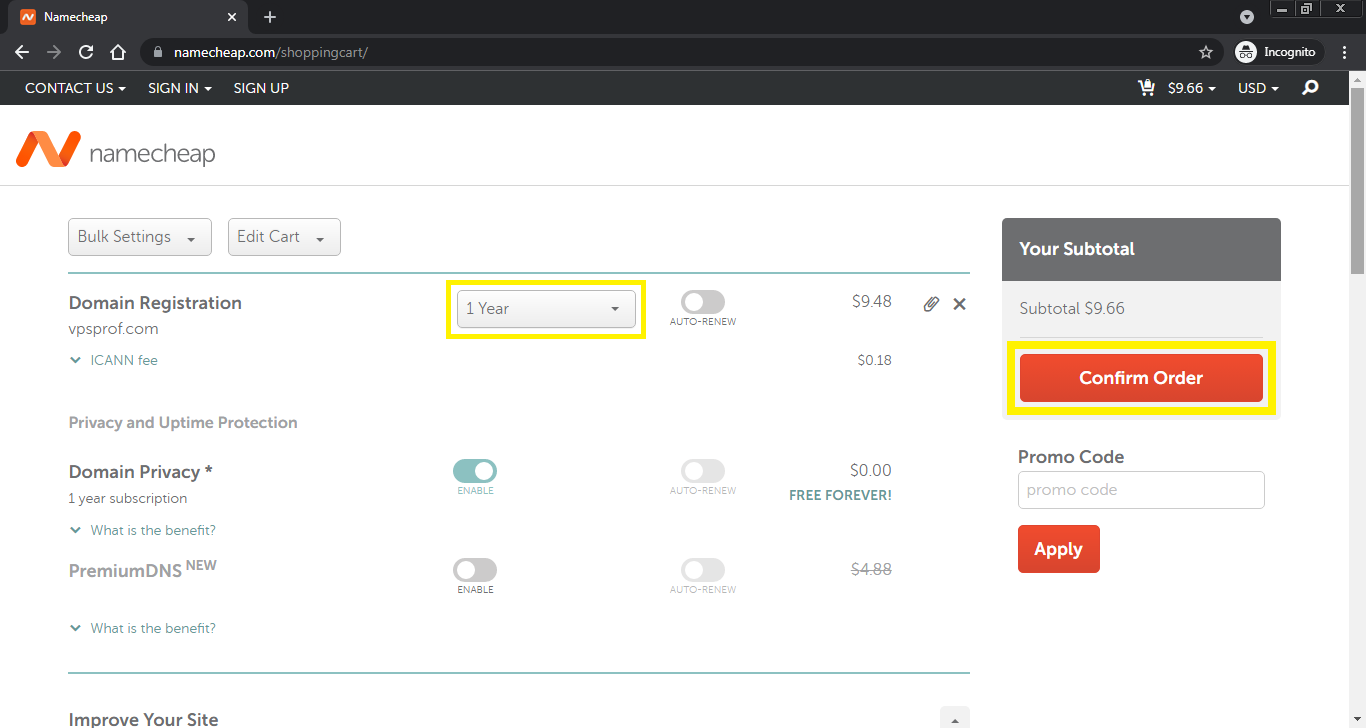This screenshot has width=1366, height=728.
Task: Click the $9.48 domain price
Action: pyautogui.click(x=871, y=301)
